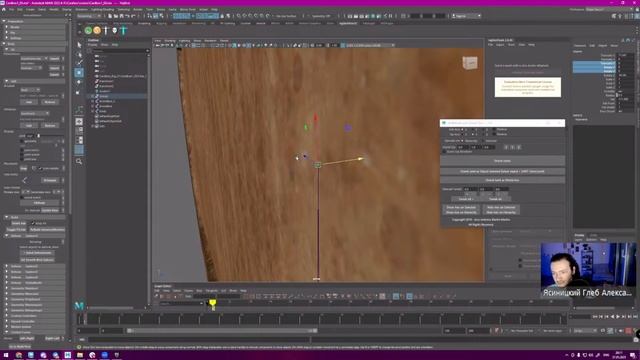Click the Outliner search field
Viewport: 640px width, 360px height.
[x=118, y=51]
